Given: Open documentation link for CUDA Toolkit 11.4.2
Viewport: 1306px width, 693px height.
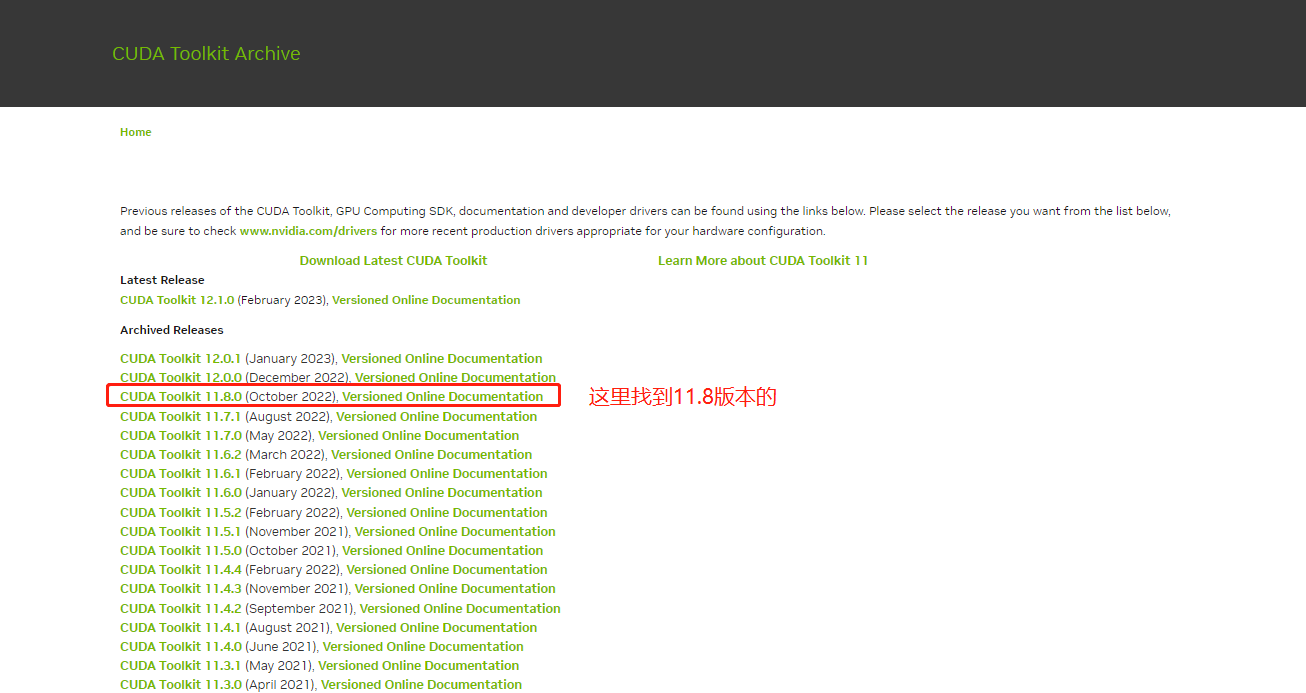Looking at the screenshot, I should pos(460,609).
